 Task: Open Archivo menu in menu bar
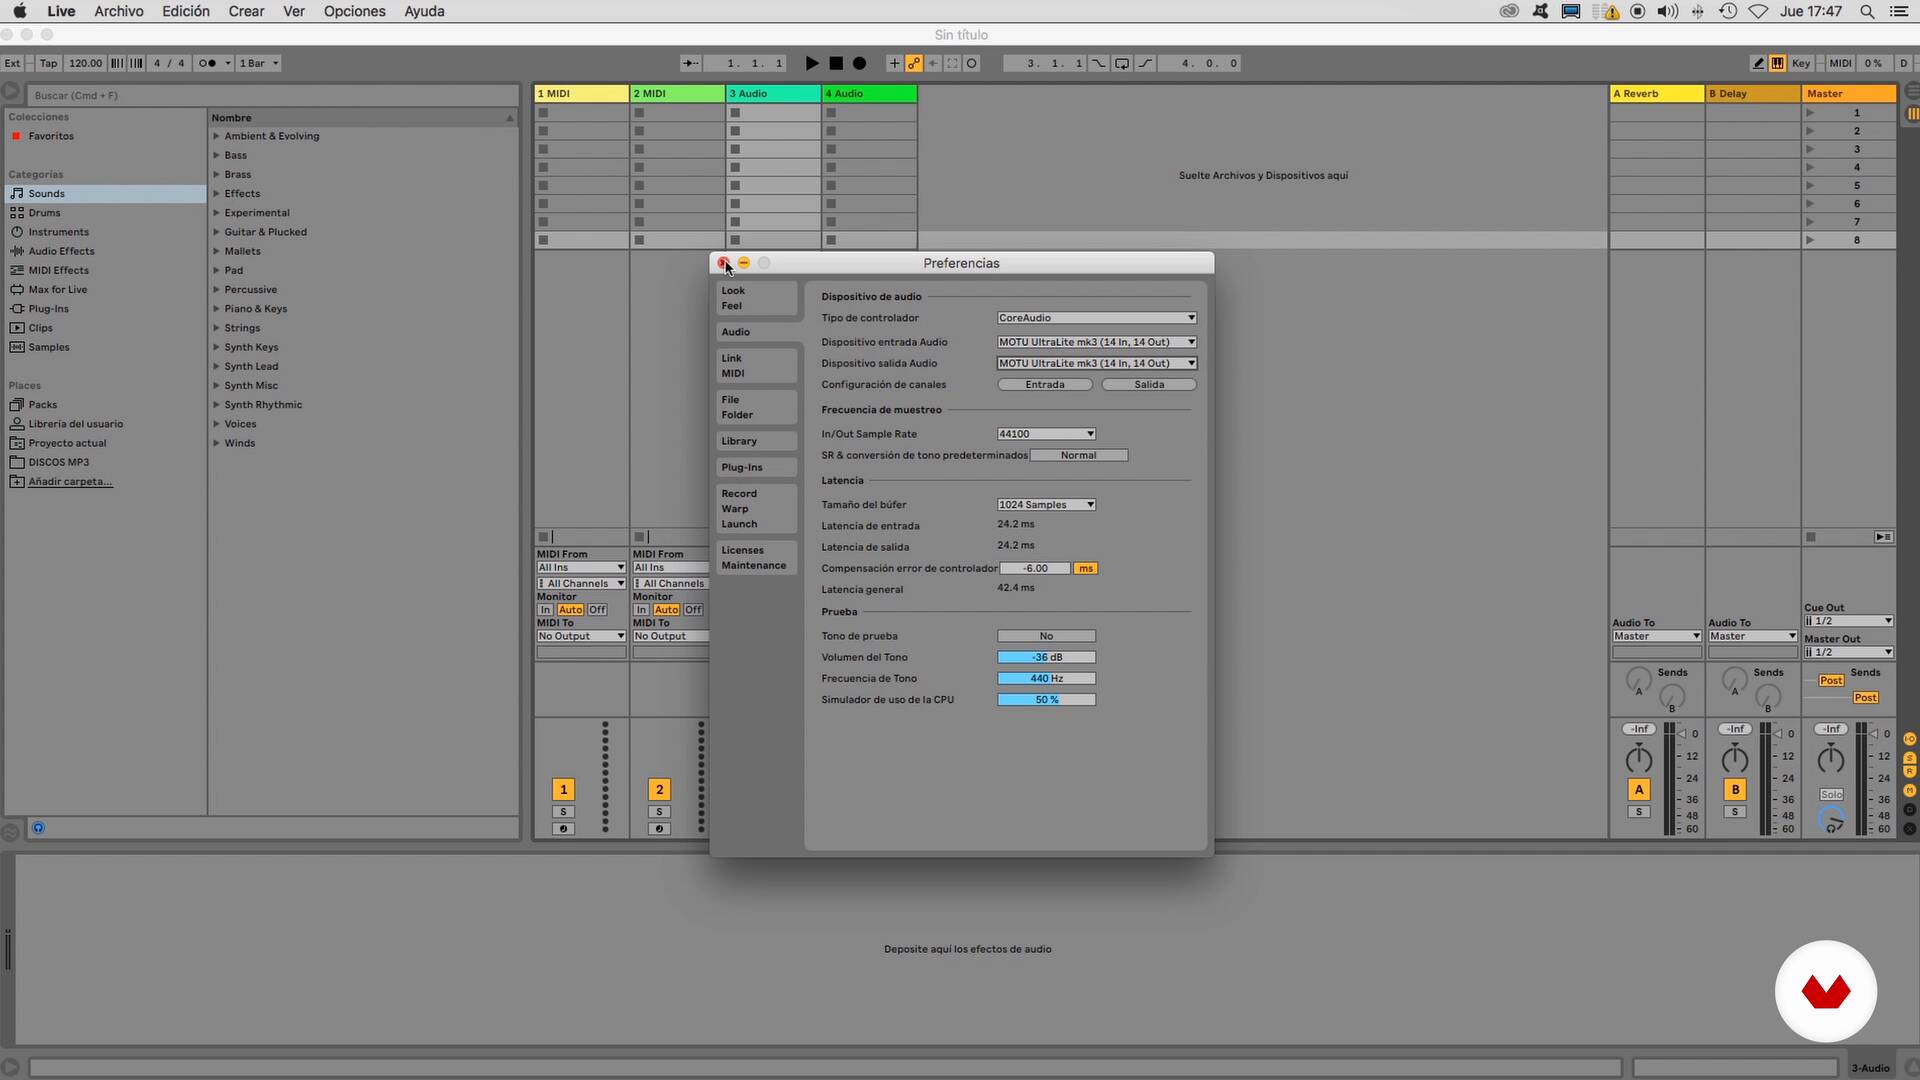click(x=119, y=11)
